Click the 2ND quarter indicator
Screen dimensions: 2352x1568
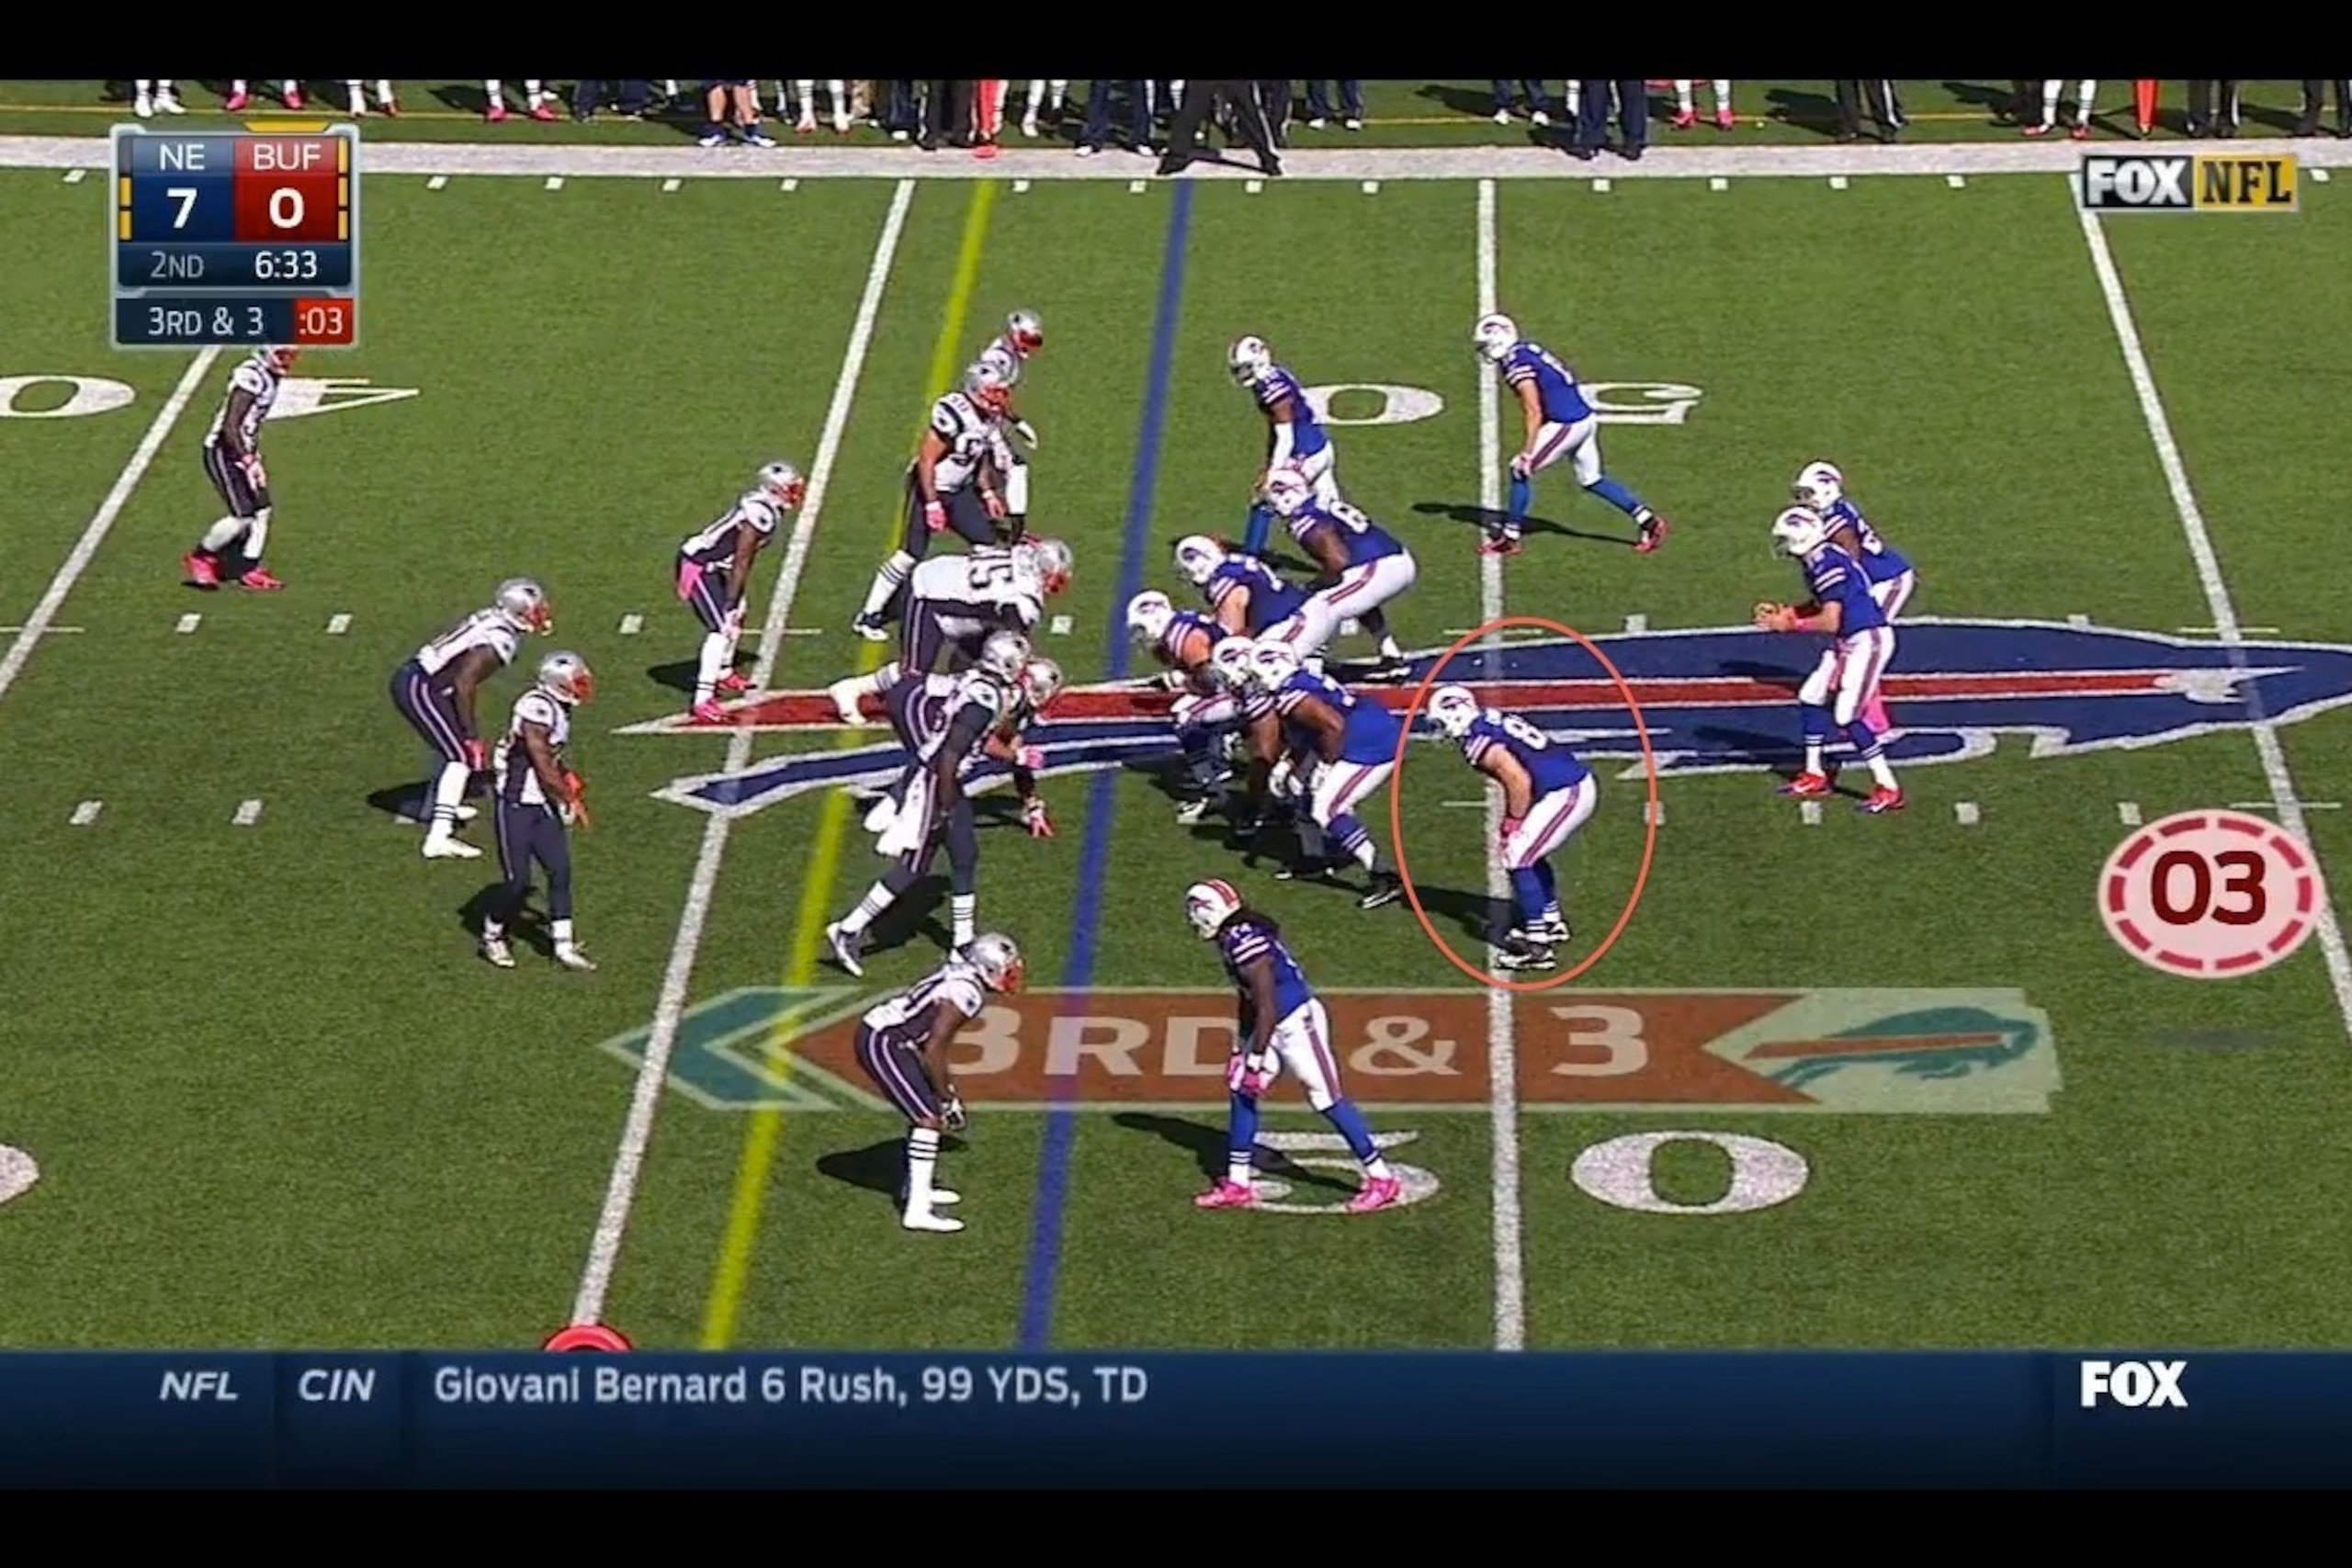[x=177, y=265]
